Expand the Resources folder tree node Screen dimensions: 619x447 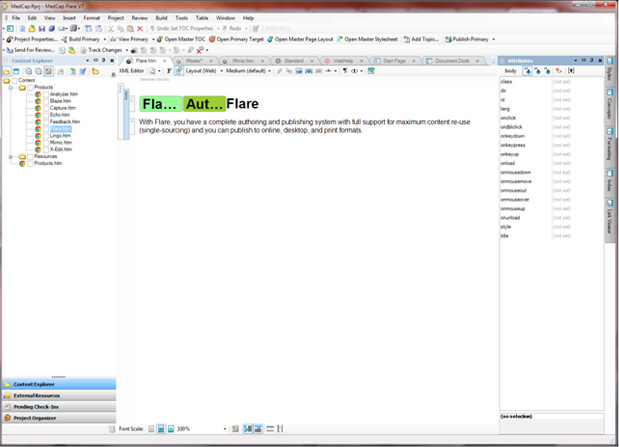[x=11, y=156]
